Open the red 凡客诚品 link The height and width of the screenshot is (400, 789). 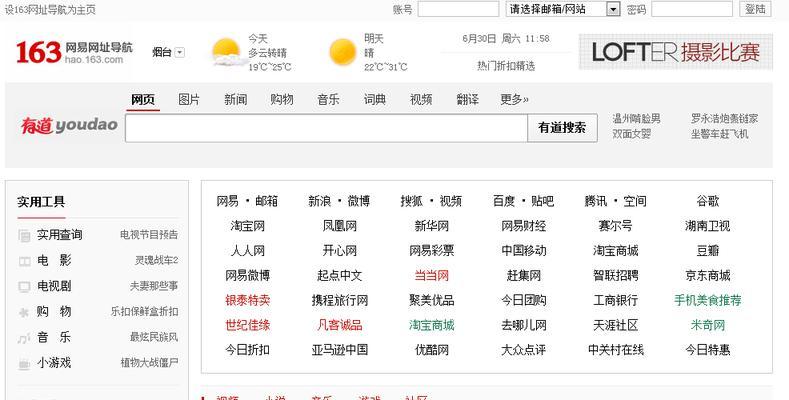(340, 325)
